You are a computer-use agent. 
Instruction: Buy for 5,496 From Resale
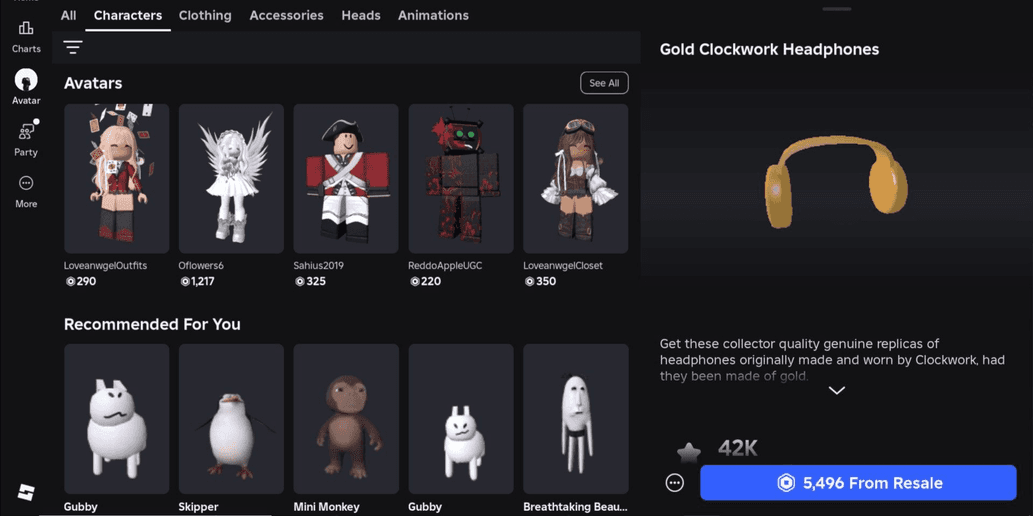point(858,483)
